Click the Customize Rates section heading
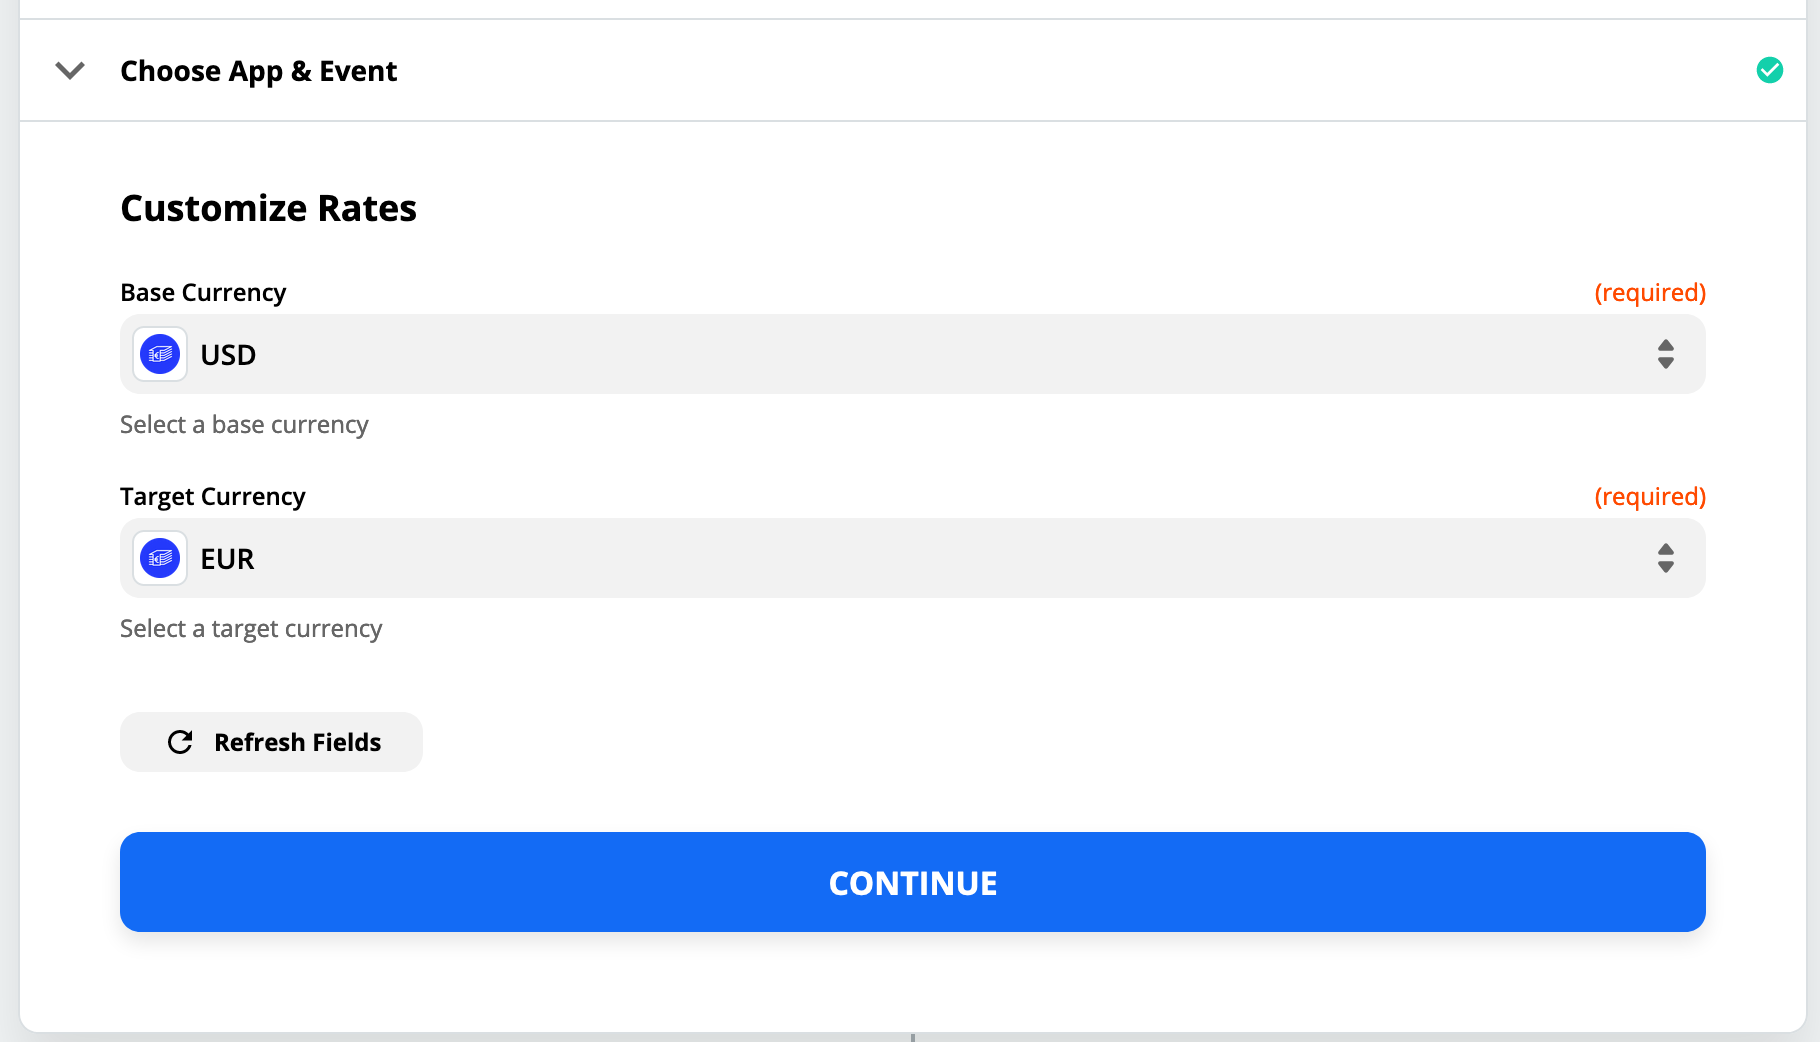Viewport: 1820px width, 1042px height. click(268, 208)
